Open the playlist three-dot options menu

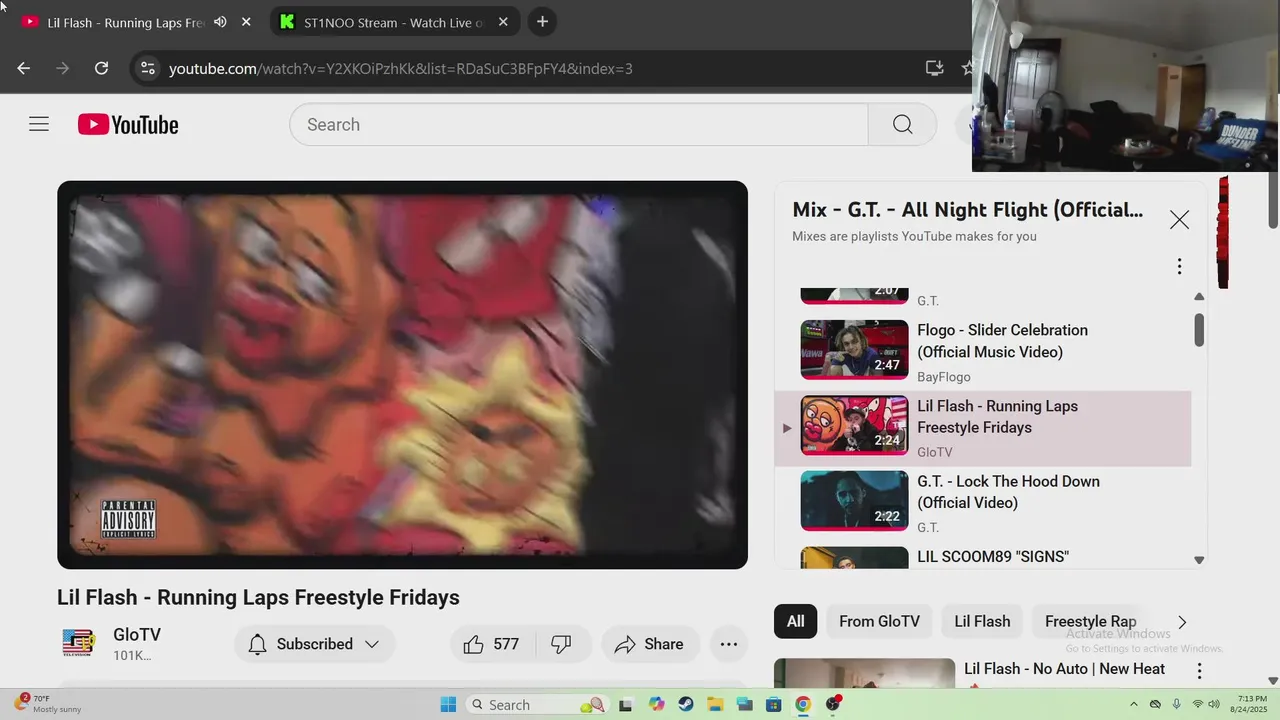tap(1179, 266)
